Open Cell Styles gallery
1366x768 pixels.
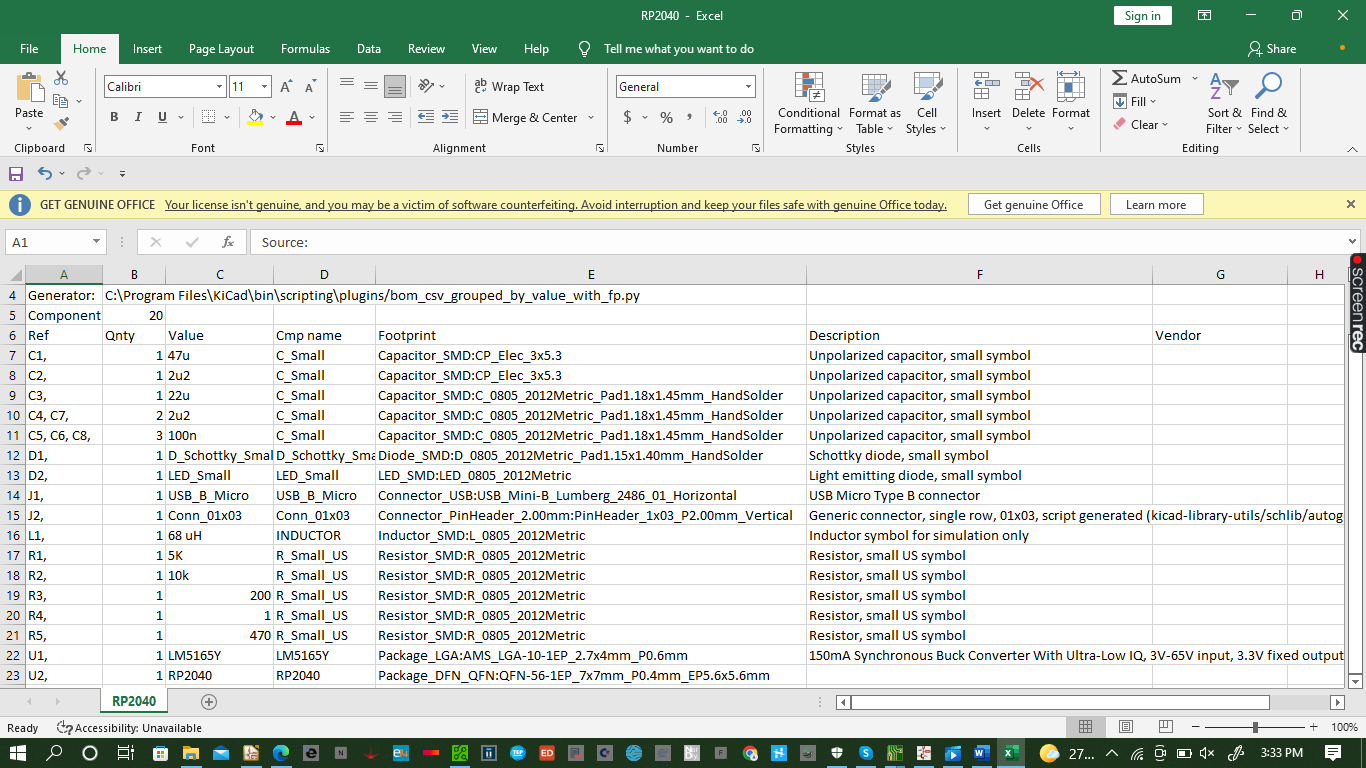tap(927, 103)
